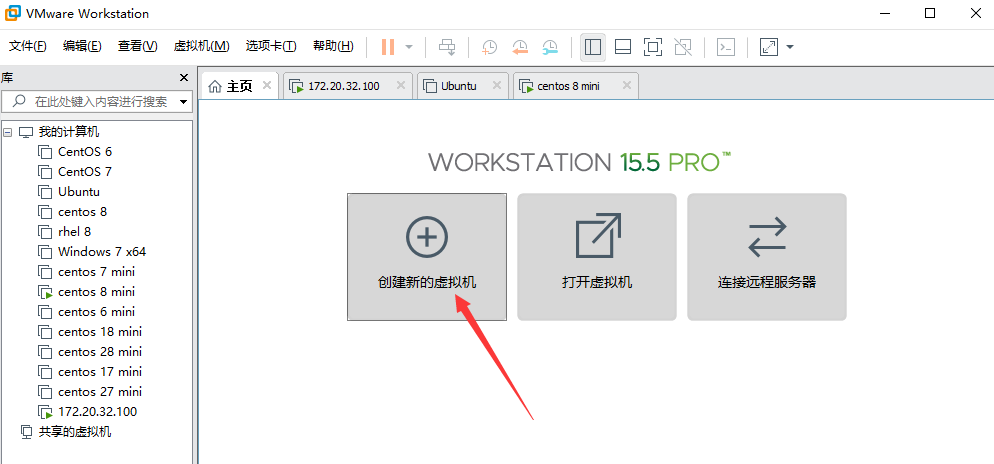994x464 pixels.
Task: Maximize the VMware Workstation window
Action: (x=930, y=13)
